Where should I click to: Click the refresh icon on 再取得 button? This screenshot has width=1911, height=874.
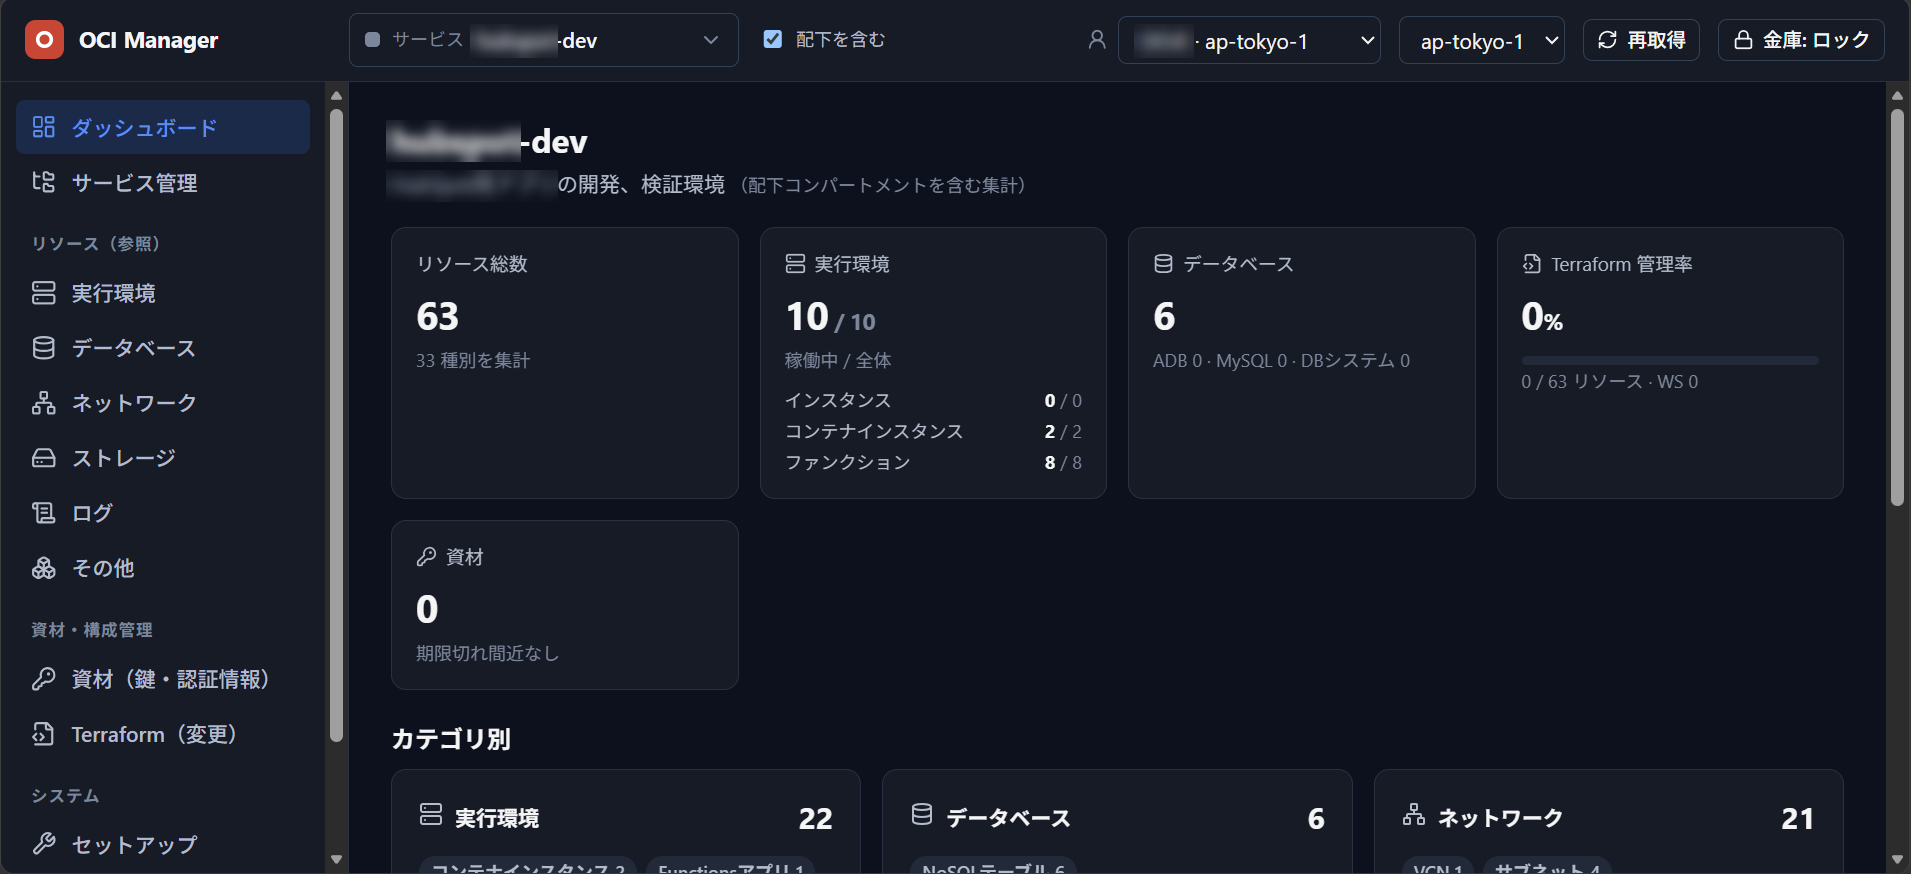click(x=1607, y=40)
